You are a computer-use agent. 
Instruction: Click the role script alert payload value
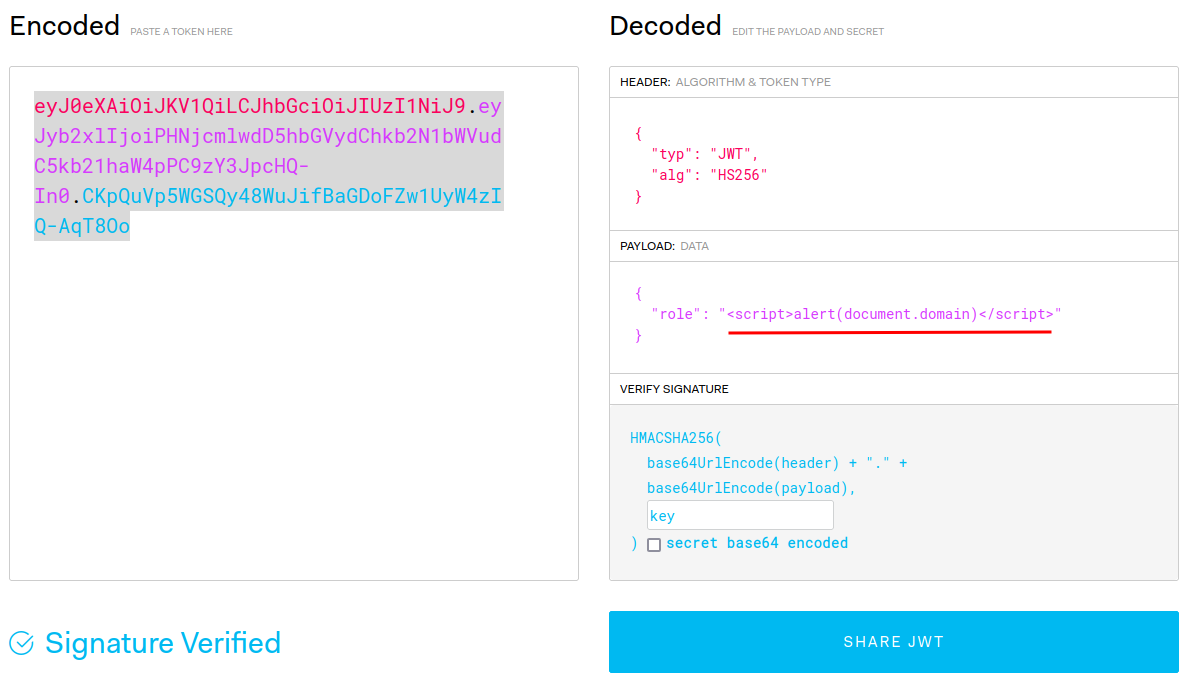(x=889, y=313)
